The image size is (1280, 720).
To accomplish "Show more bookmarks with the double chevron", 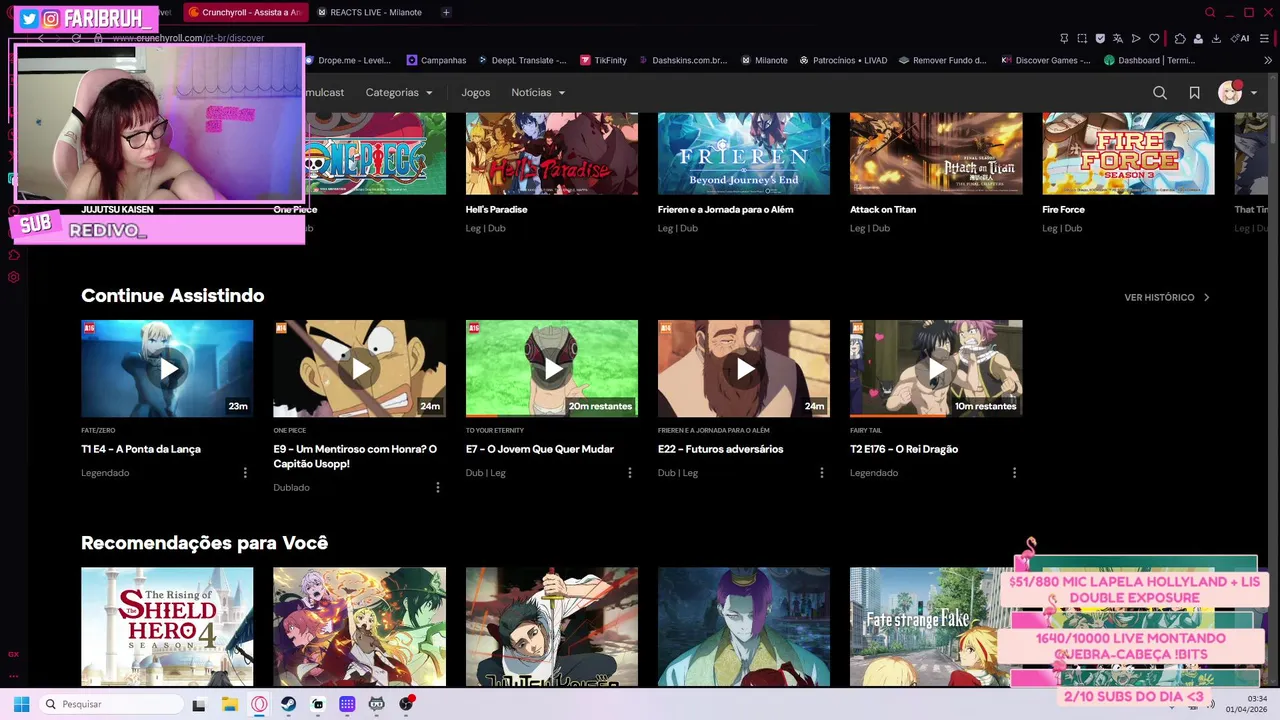I will (x=1267, y=60).
